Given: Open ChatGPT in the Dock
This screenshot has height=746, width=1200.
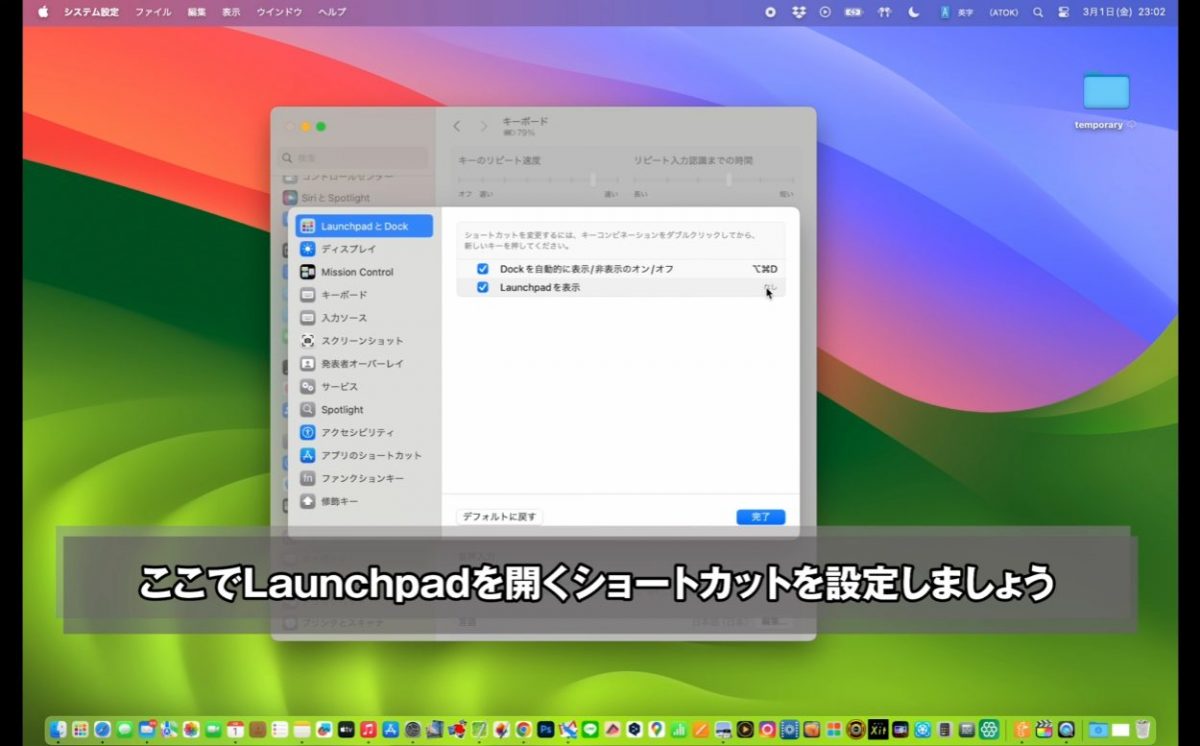Looking at the screenshot, I should click(x=989, y=729).
